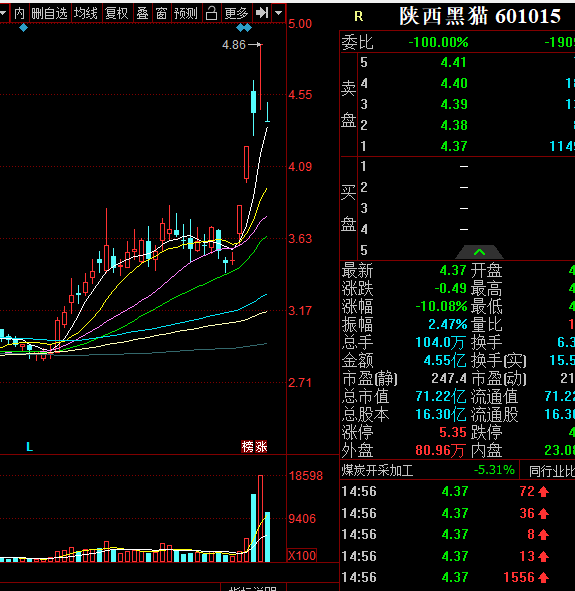The image size is (575, 591).
Task: Click sell level 1 price 4.37
Action: point(454,146)
